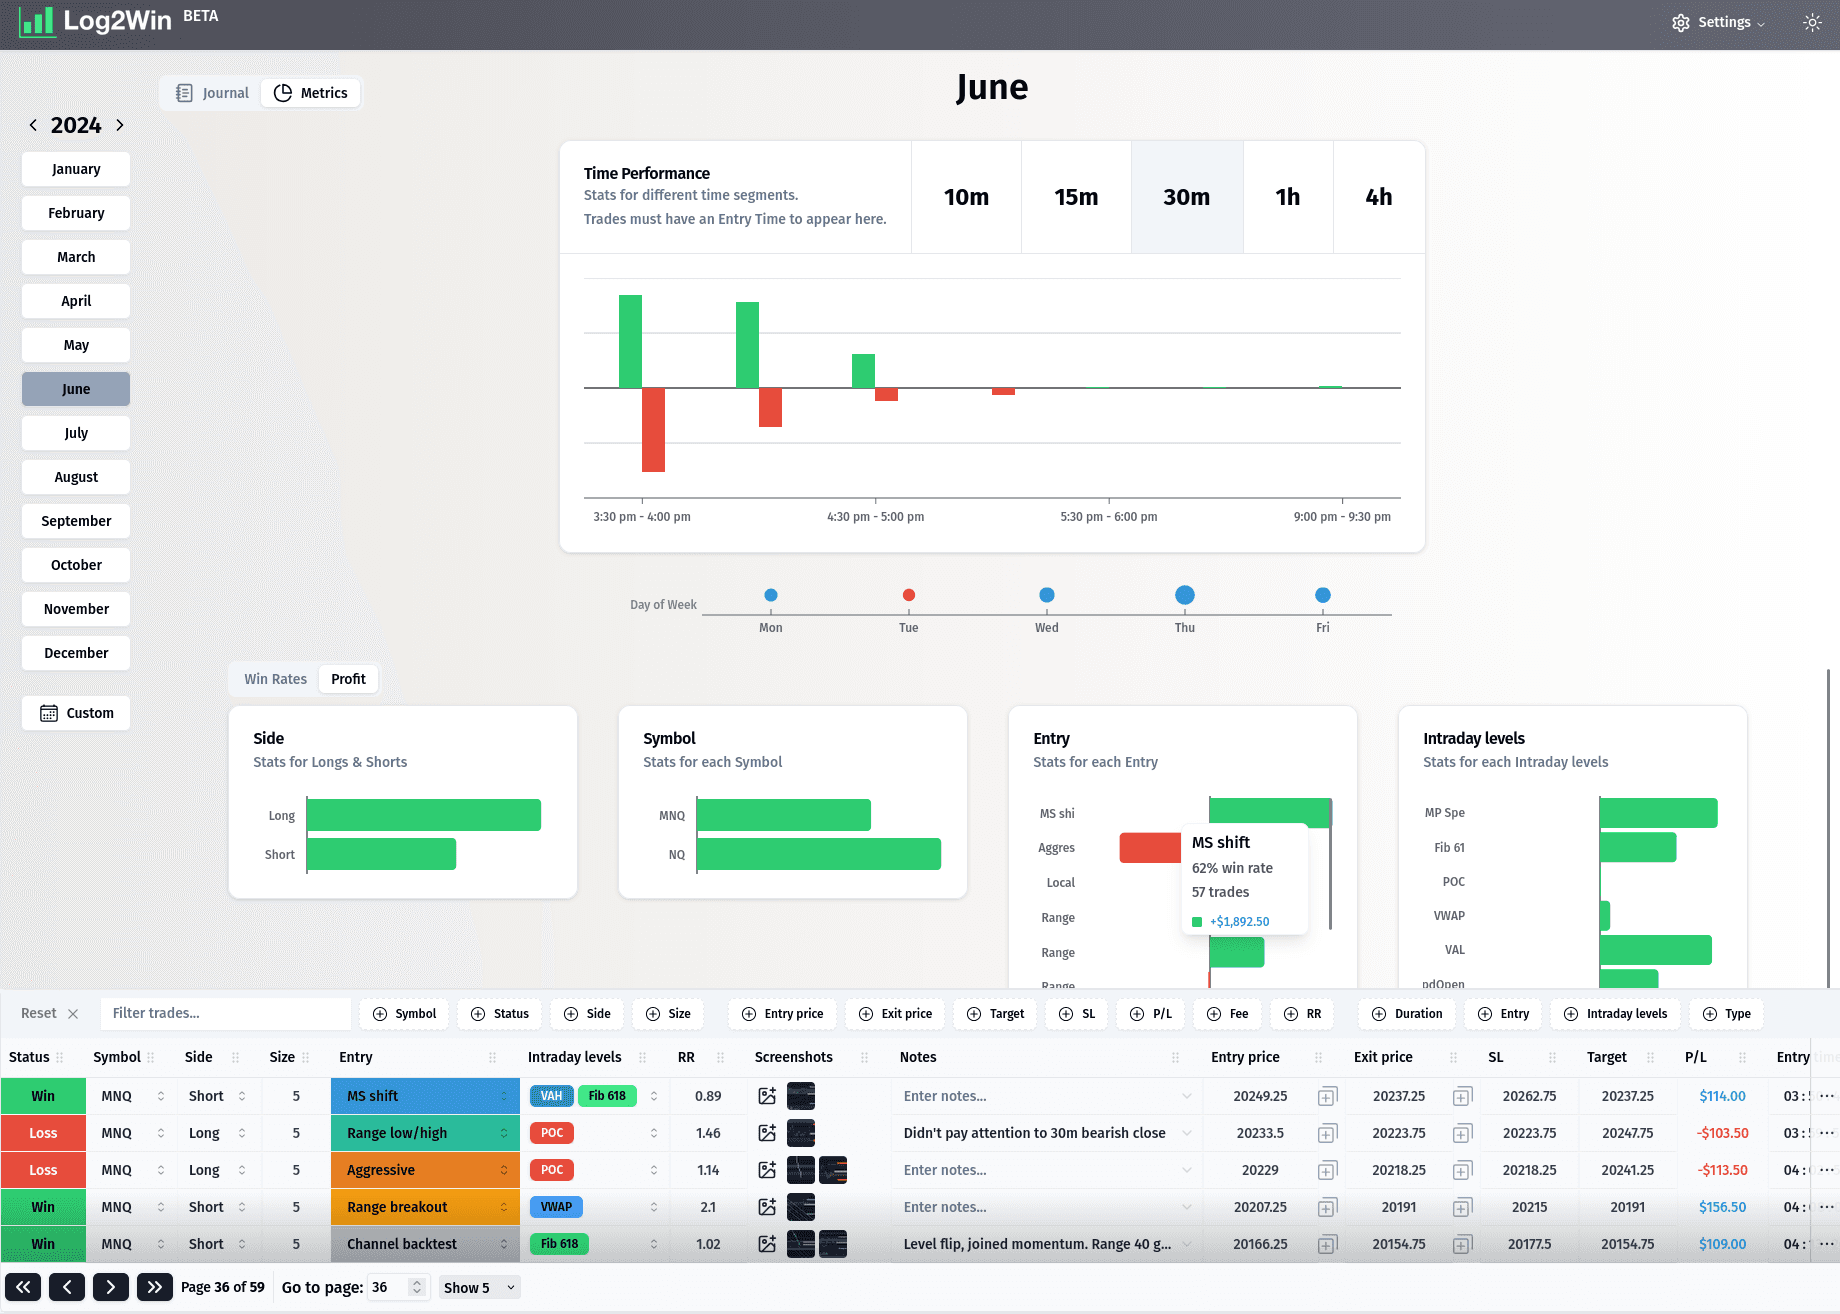Open Aggressive entry dropdown
This screenshot has height=1314, width=1840.
click(x=425, y=1170)
